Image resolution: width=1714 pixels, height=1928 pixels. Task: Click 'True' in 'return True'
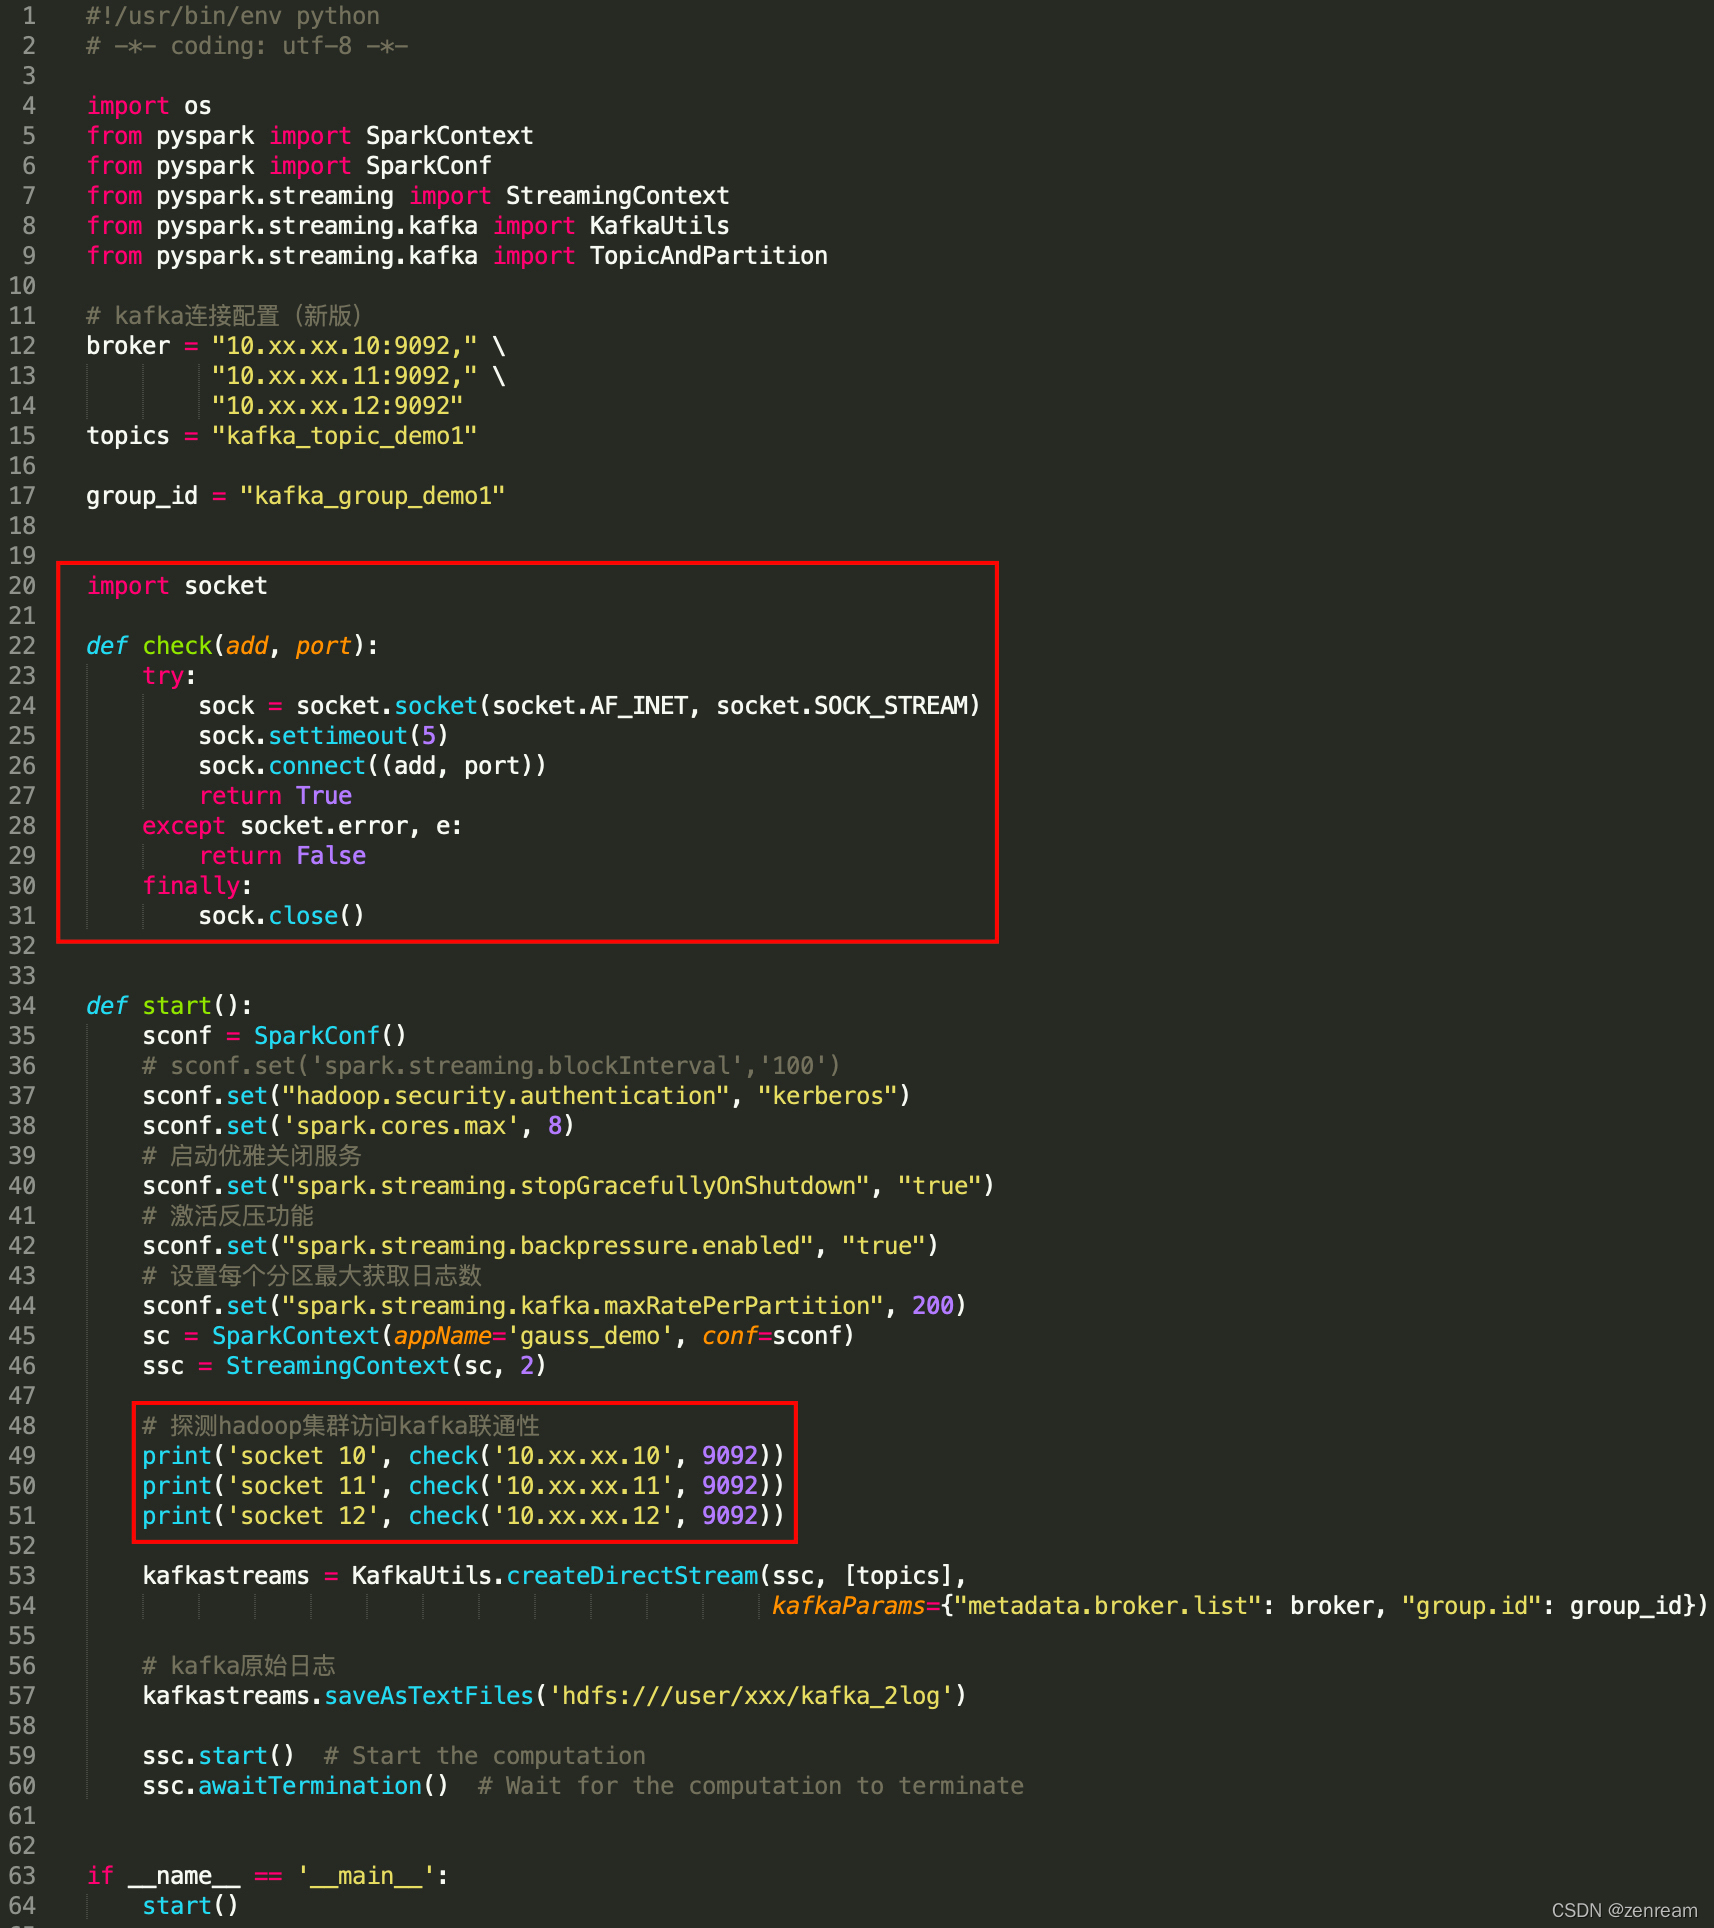coord(324,796)
